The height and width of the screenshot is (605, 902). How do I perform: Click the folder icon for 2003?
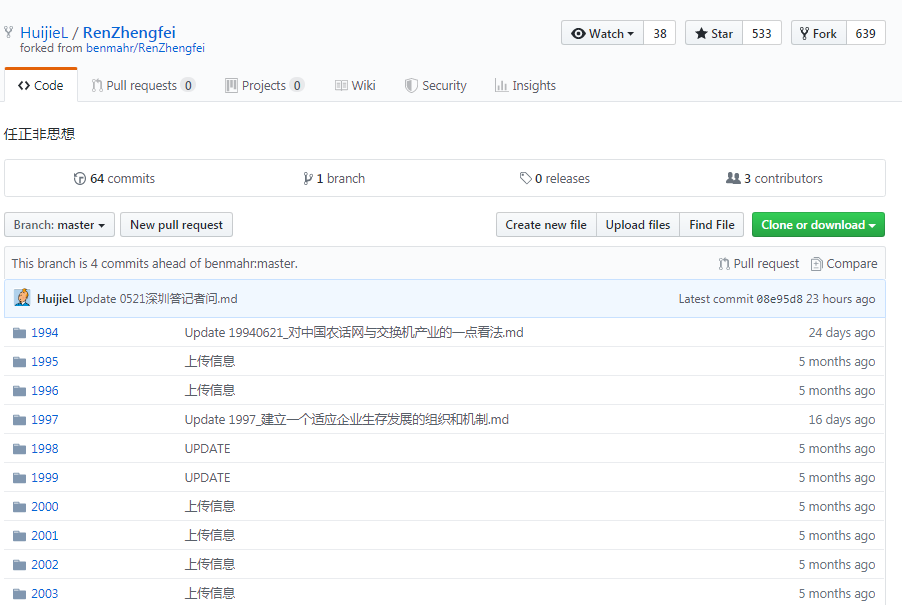(x=20, y=593)
